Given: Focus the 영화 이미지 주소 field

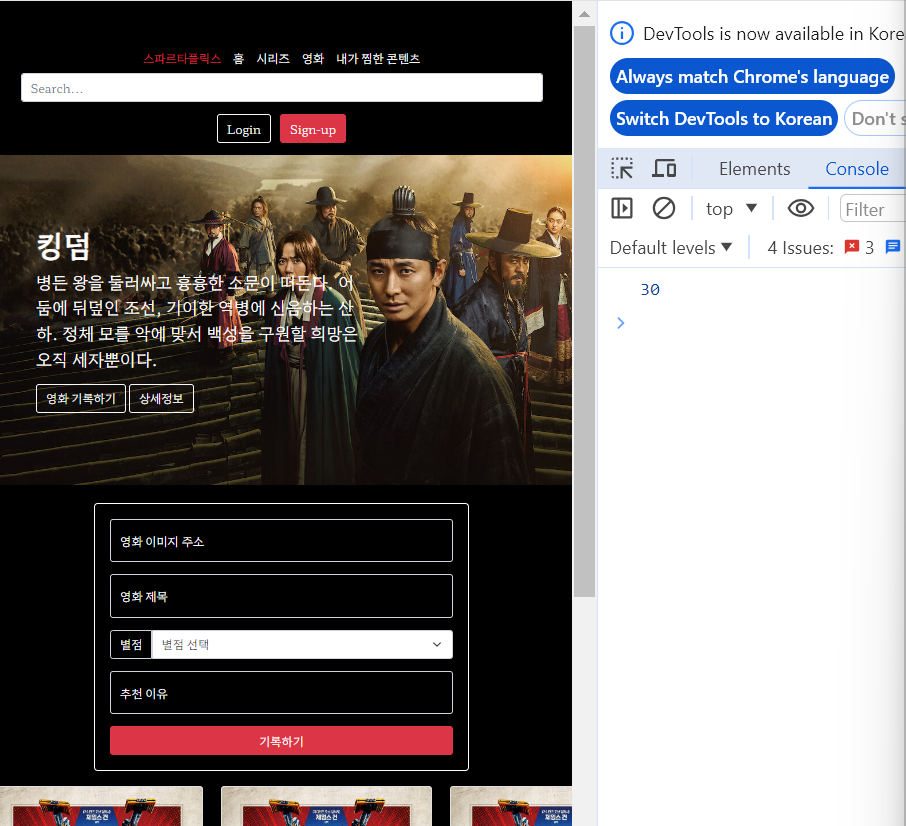Looking at the screenshot, I should [281, 541].
